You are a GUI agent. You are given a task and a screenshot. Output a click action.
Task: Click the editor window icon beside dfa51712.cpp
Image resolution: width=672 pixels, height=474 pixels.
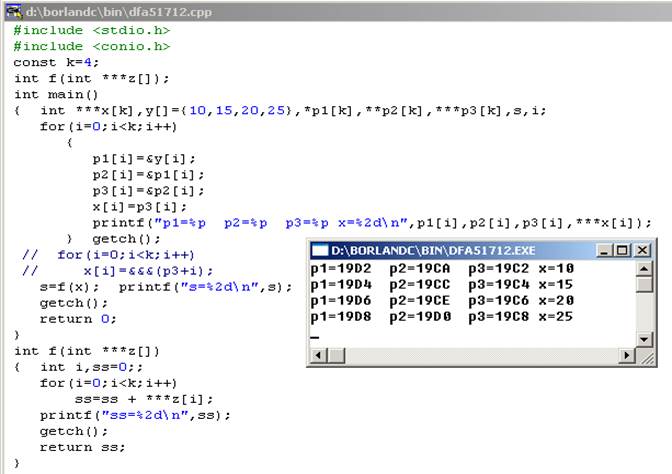point(14,12)
